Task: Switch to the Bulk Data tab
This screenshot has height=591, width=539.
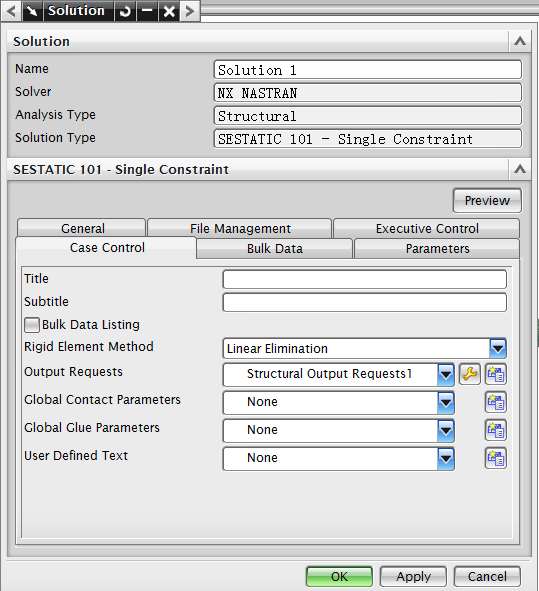Action: point(275,249)
